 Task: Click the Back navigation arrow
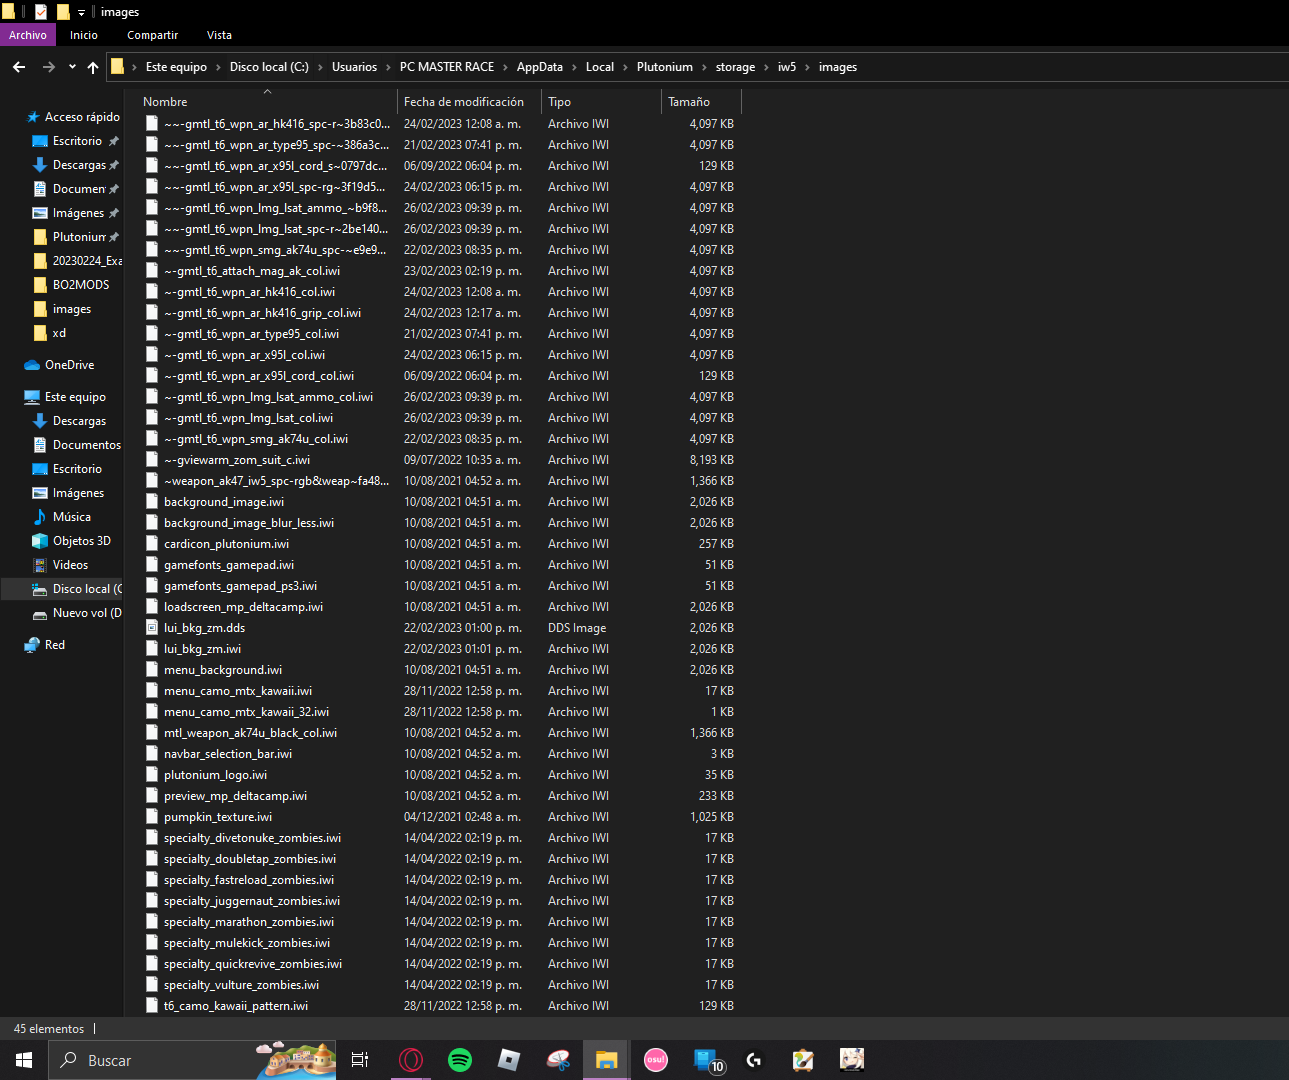19,67
